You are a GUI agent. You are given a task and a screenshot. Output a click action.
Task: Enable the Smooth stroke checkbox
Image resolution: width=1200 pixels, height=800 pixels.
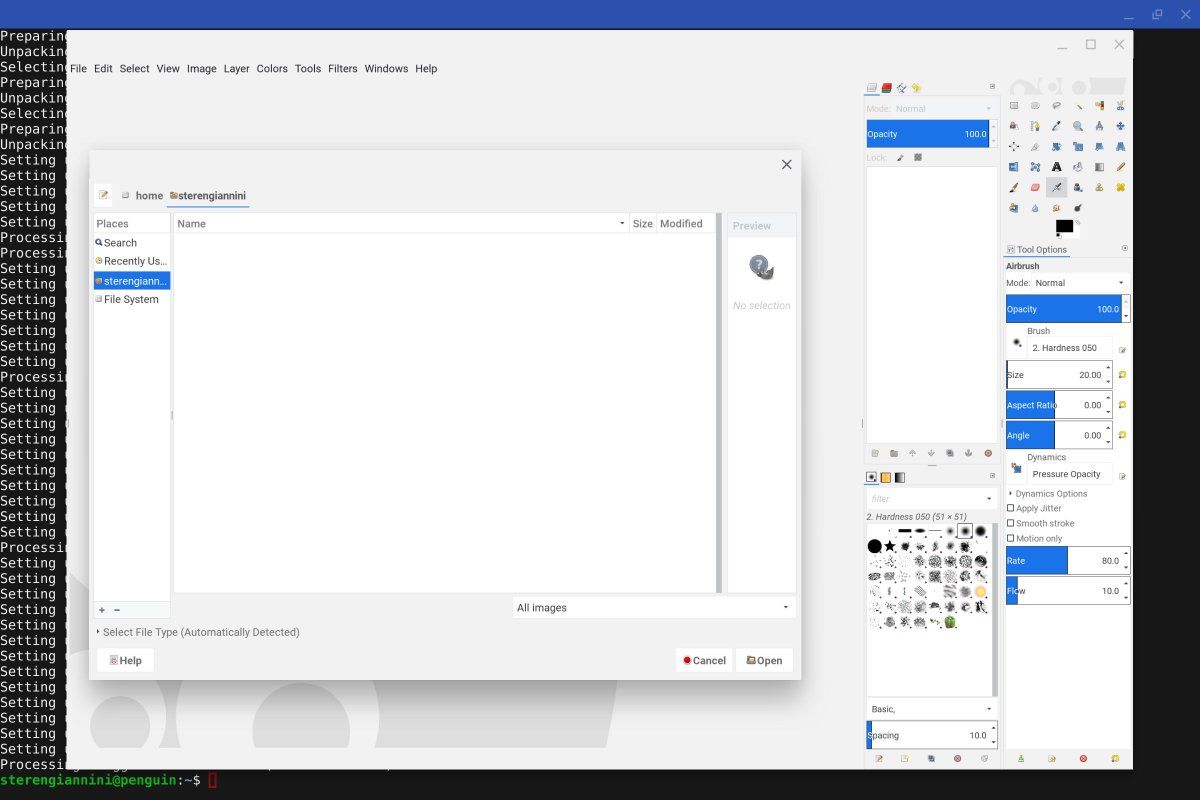tap(1010, 523)
